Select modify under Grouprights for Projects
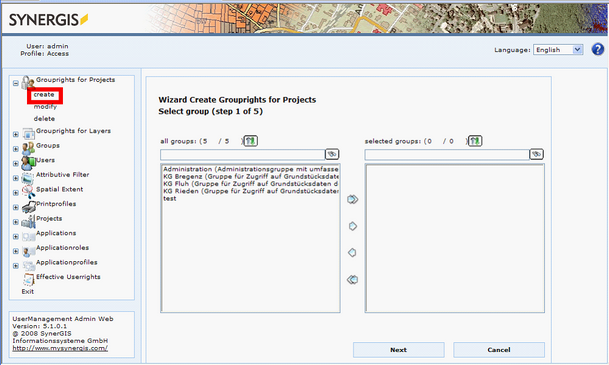The image size is (609, 365). [45, 107]
